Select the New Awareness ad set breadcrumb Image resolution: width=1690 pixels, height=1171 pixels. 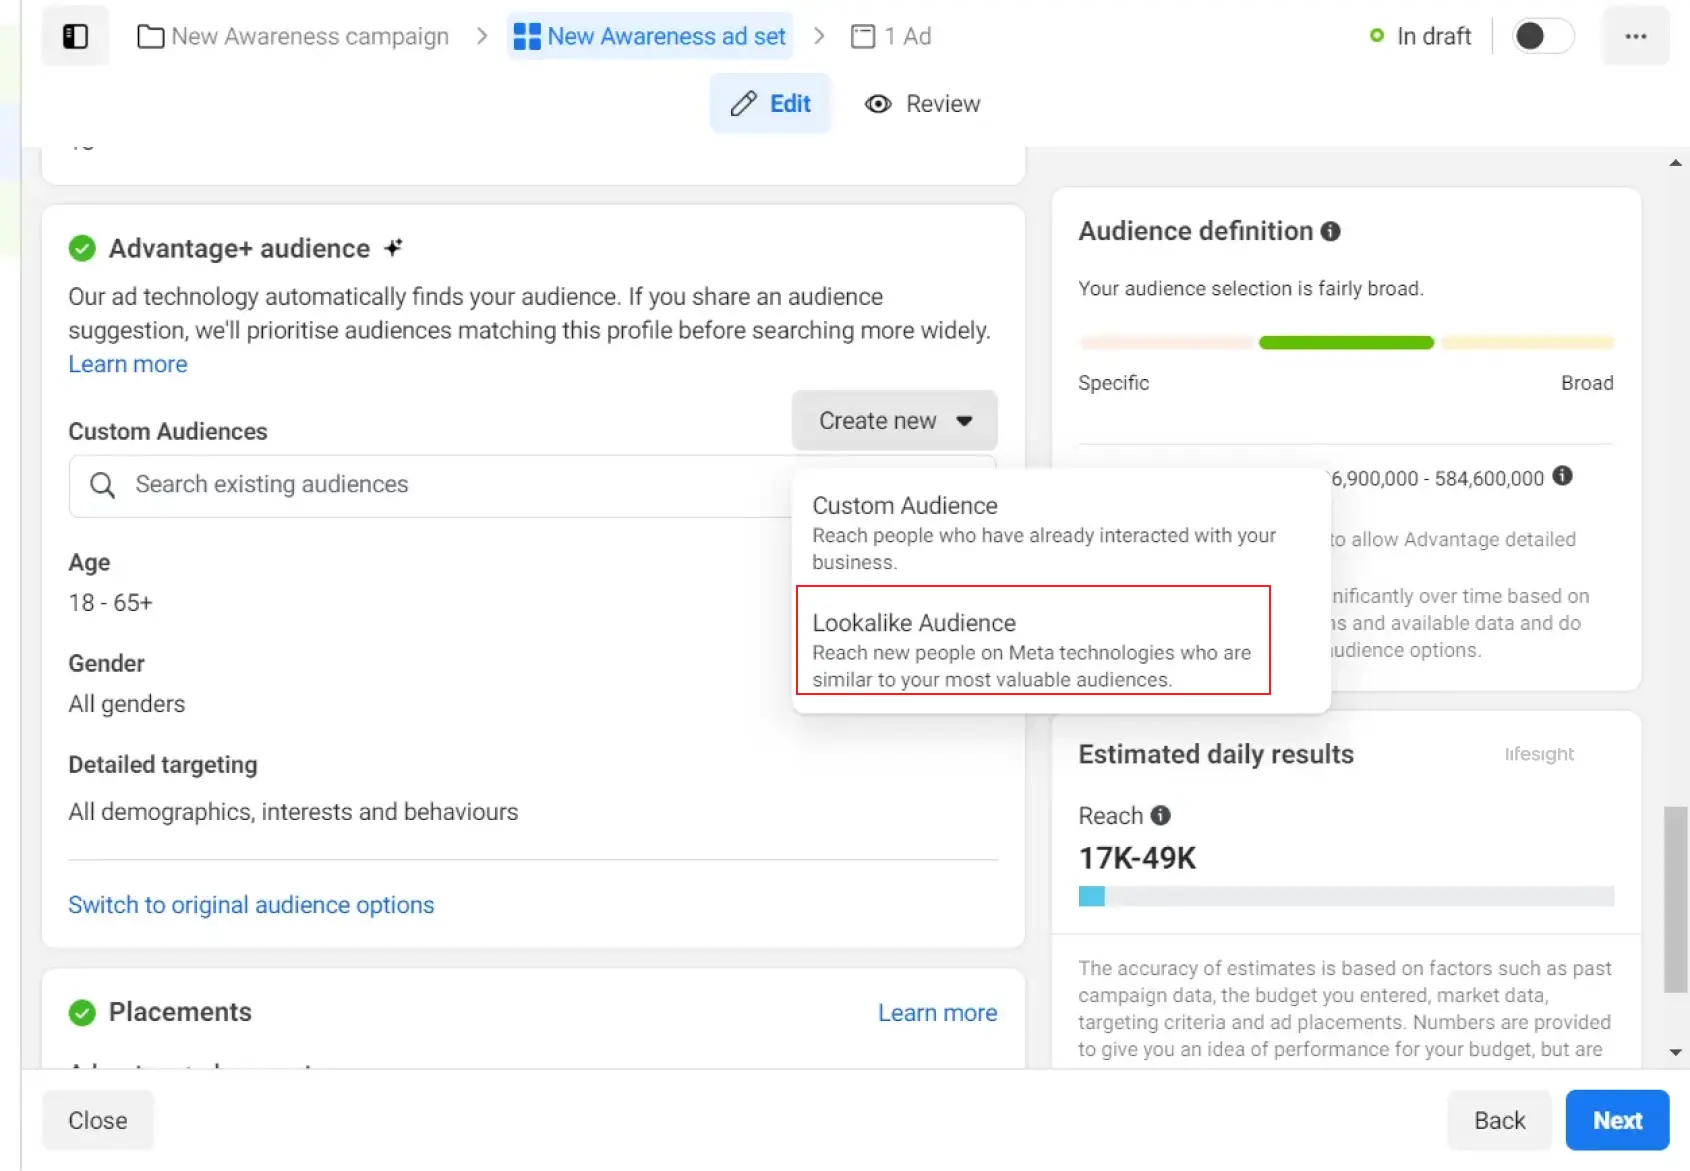(x=650, y=37)
